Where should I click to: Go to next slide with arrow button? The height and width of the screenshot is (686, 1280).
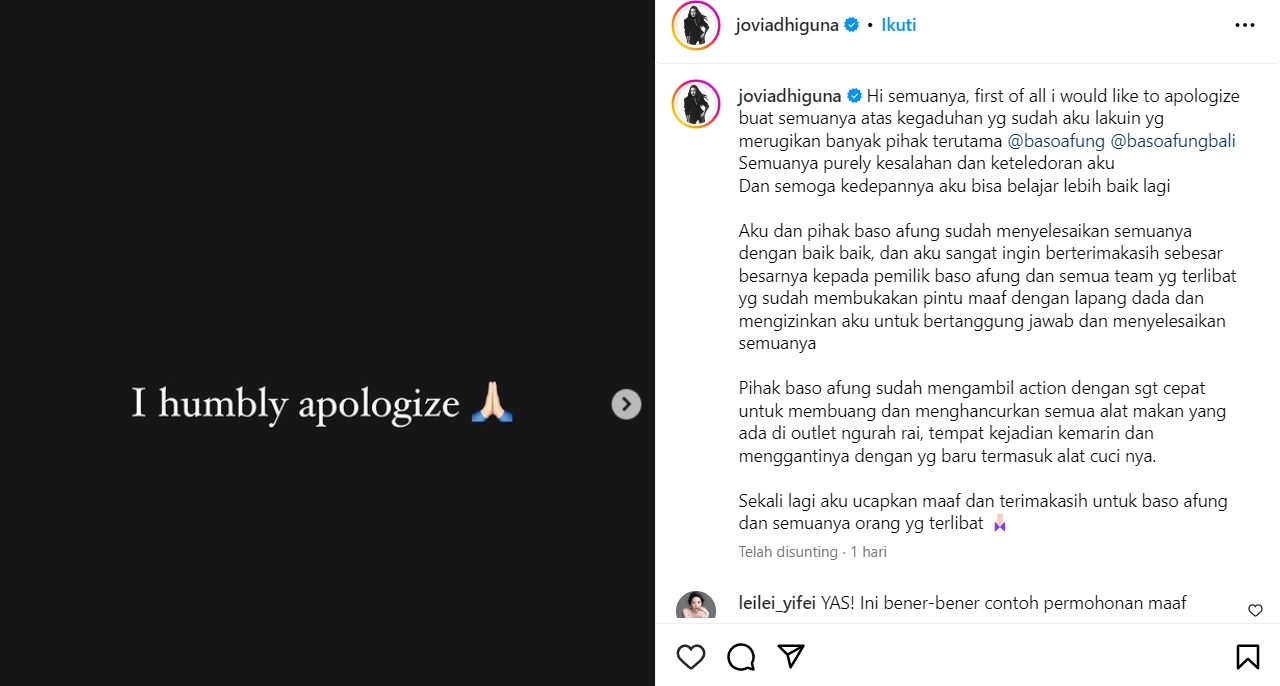626,404
